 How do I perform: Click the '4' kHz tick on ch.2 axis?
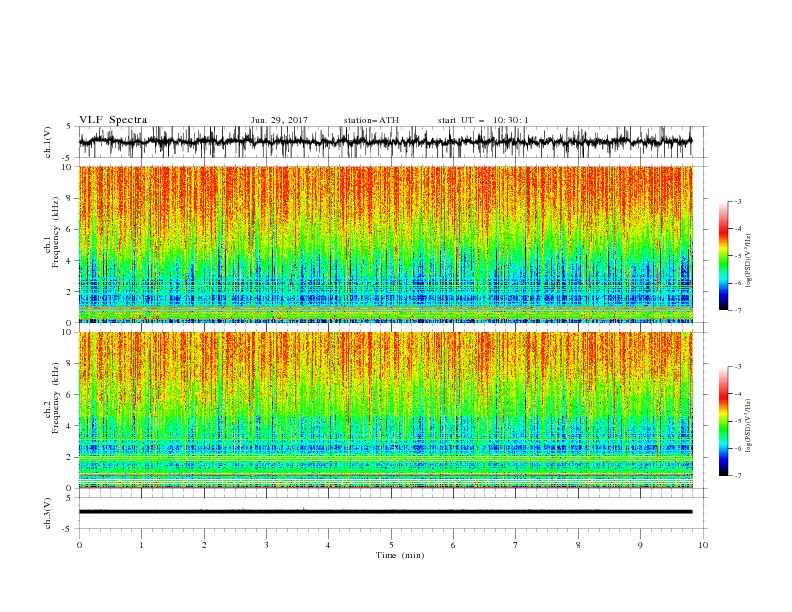pyautogui.click(x=70, y=426)
